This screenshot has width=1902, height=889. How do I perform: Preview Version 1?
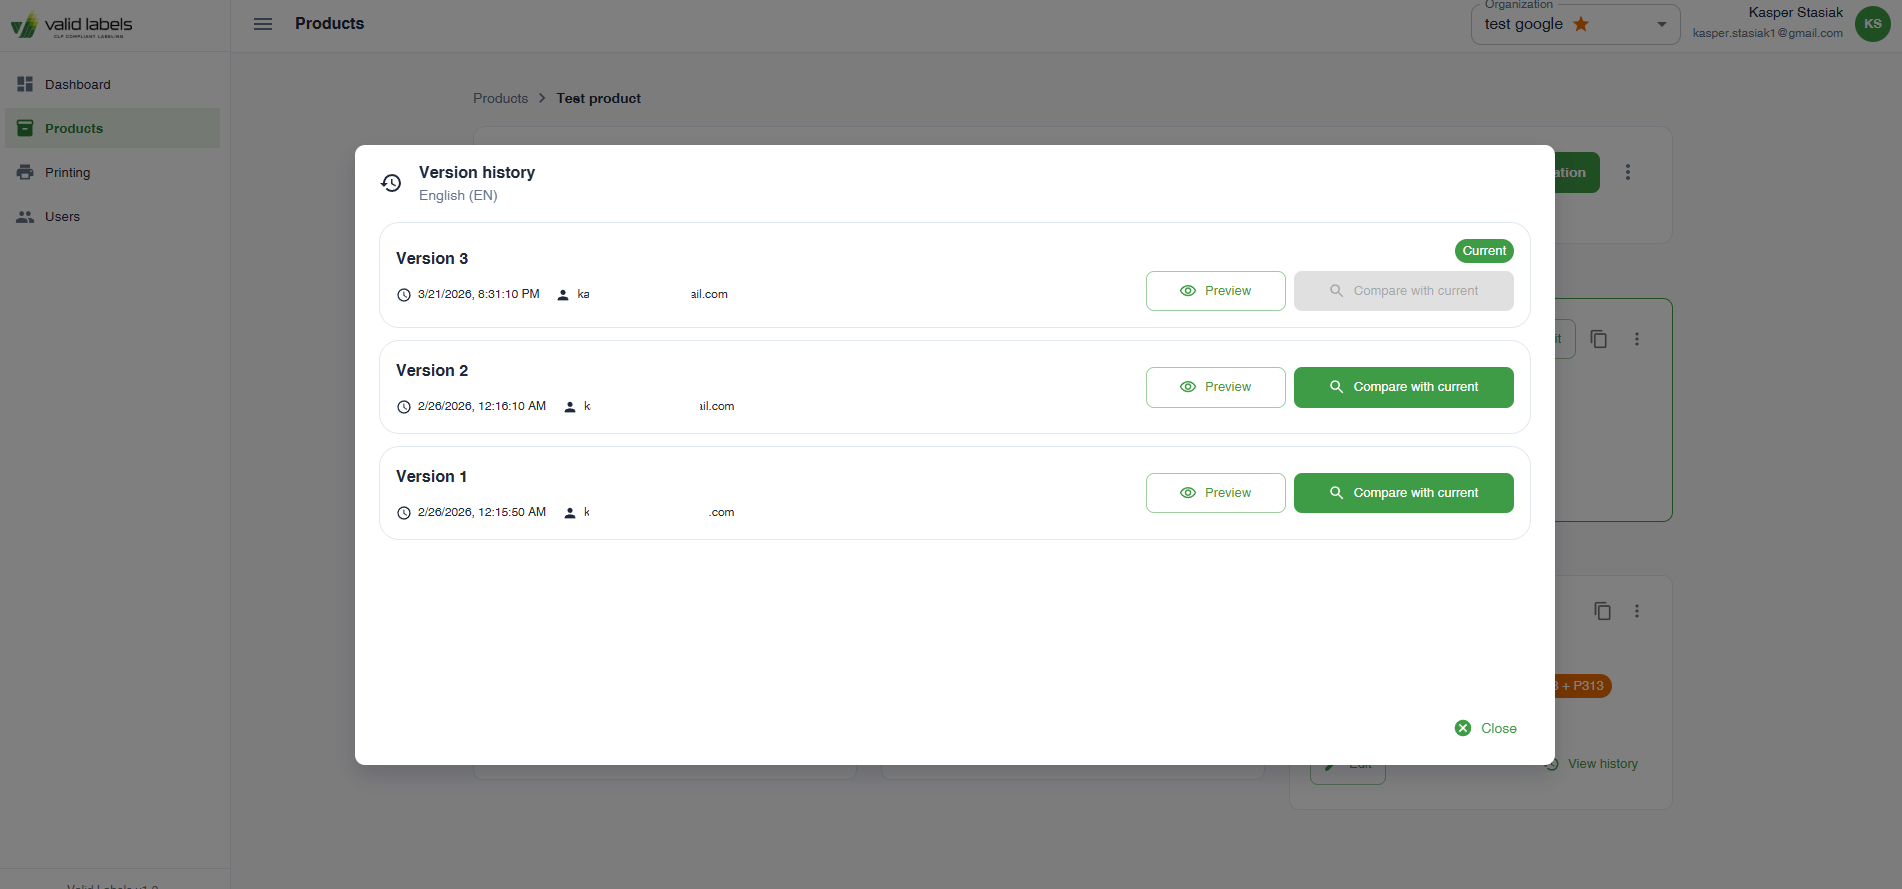click(1215, 493)
